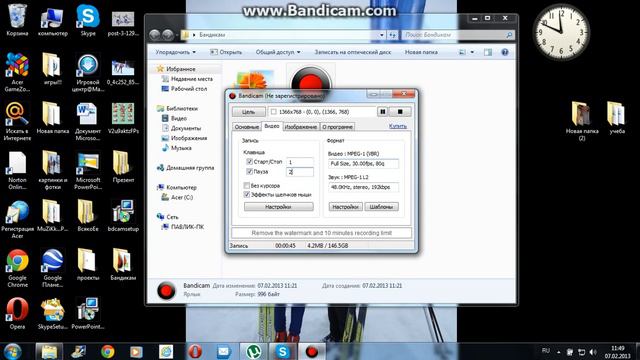
Task: Click the volume icon in system tray
Action: pos(593,352)
